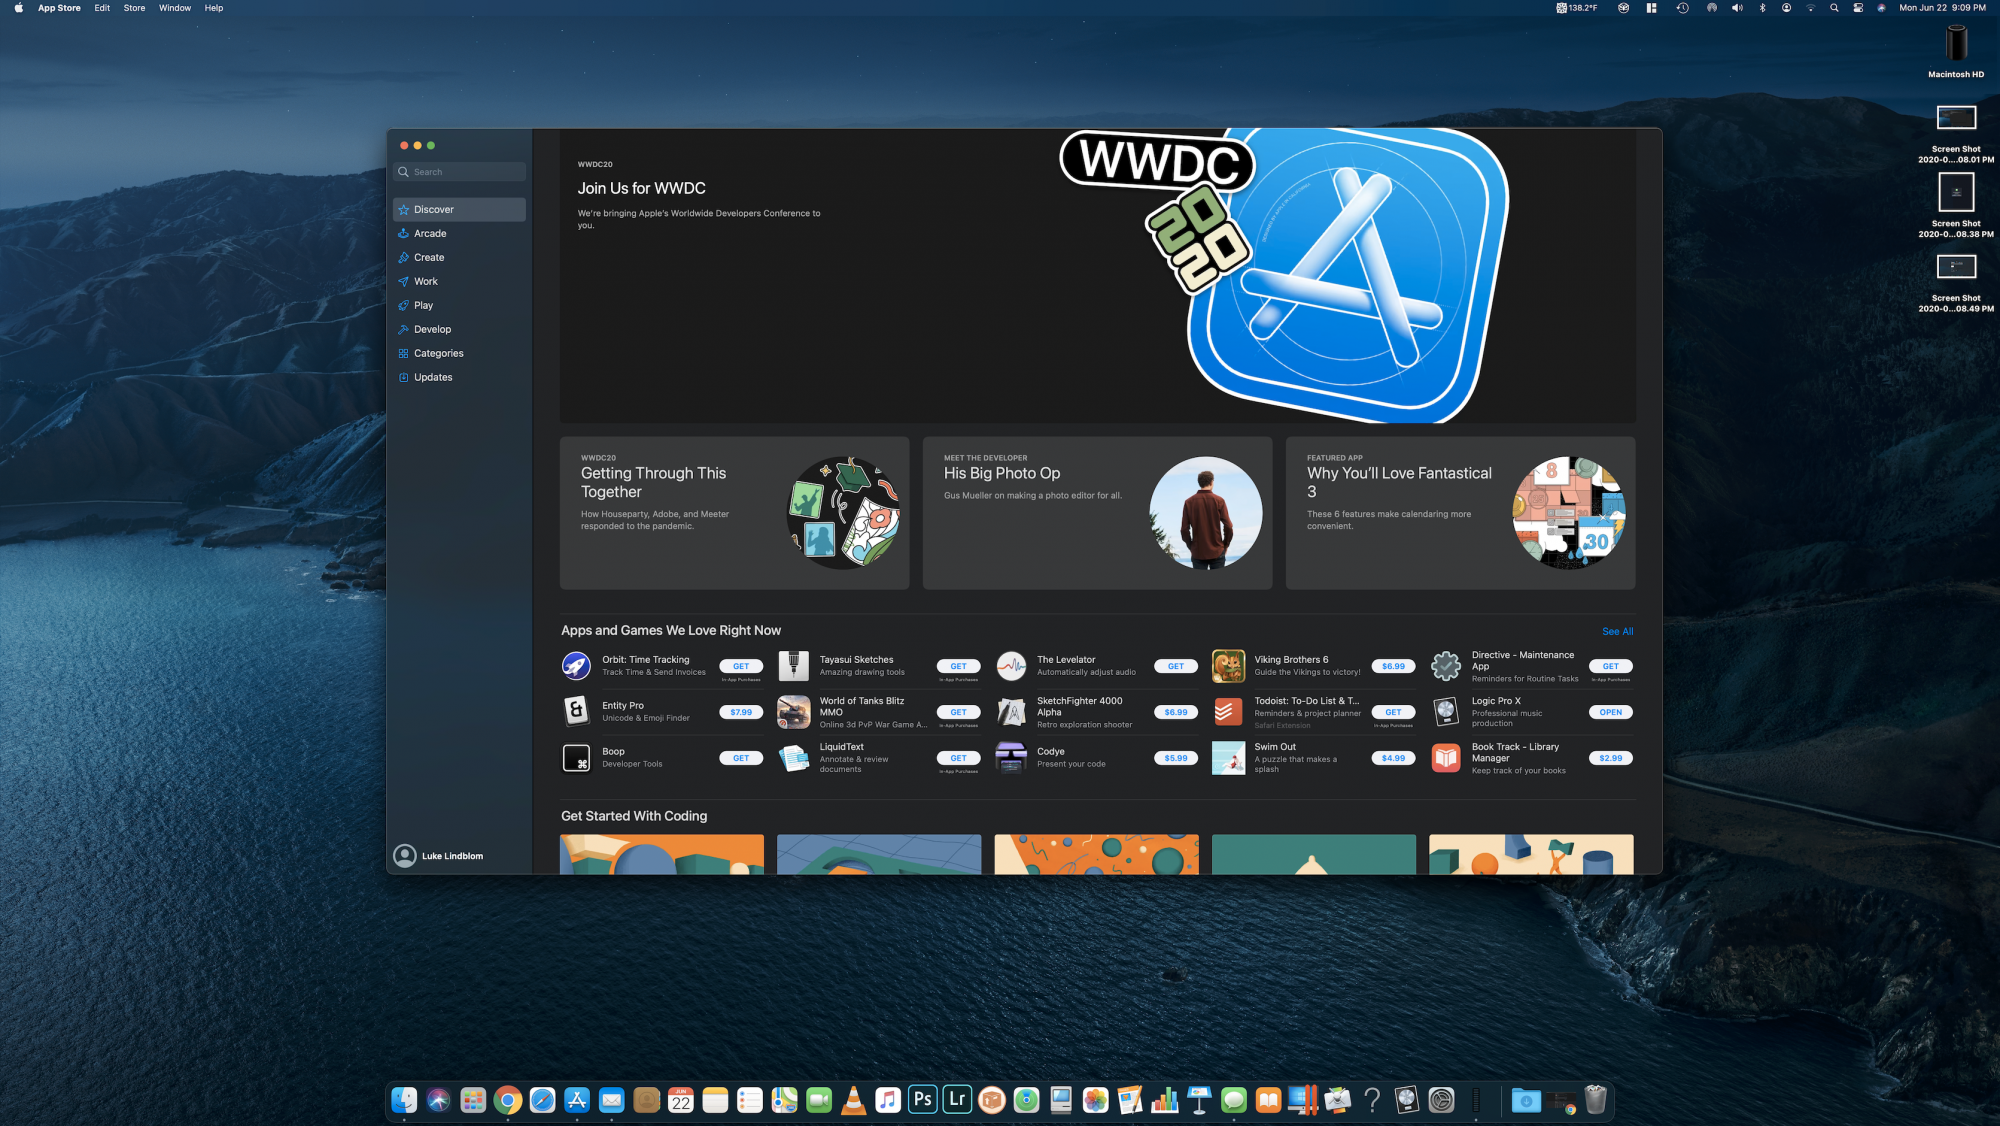
Task: Open Time Machine menu bar icon
Action: pos(1683,8)
